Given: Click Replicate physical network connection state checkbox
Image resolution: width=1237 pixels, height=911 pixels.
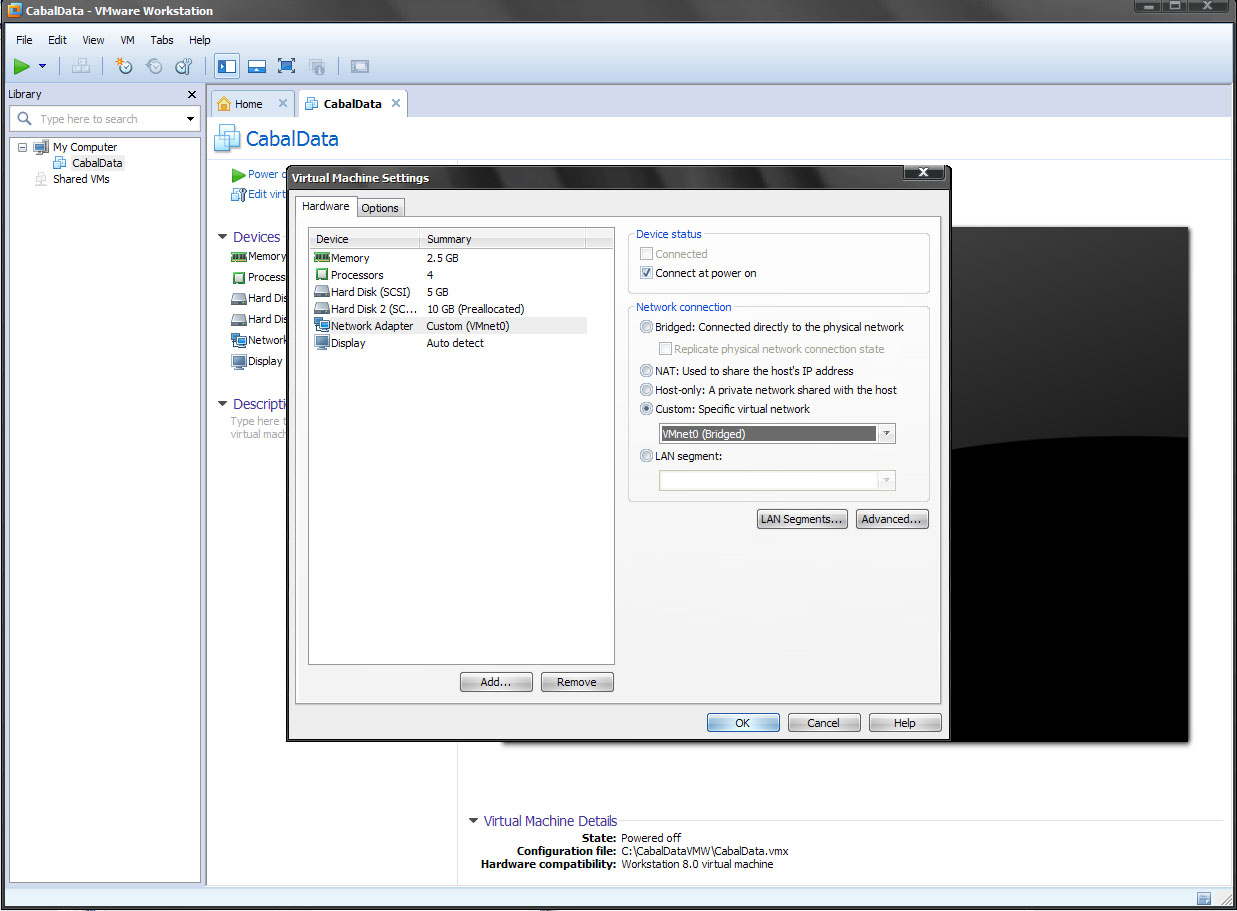Looking at the screenshot, I should click(665, 349).
